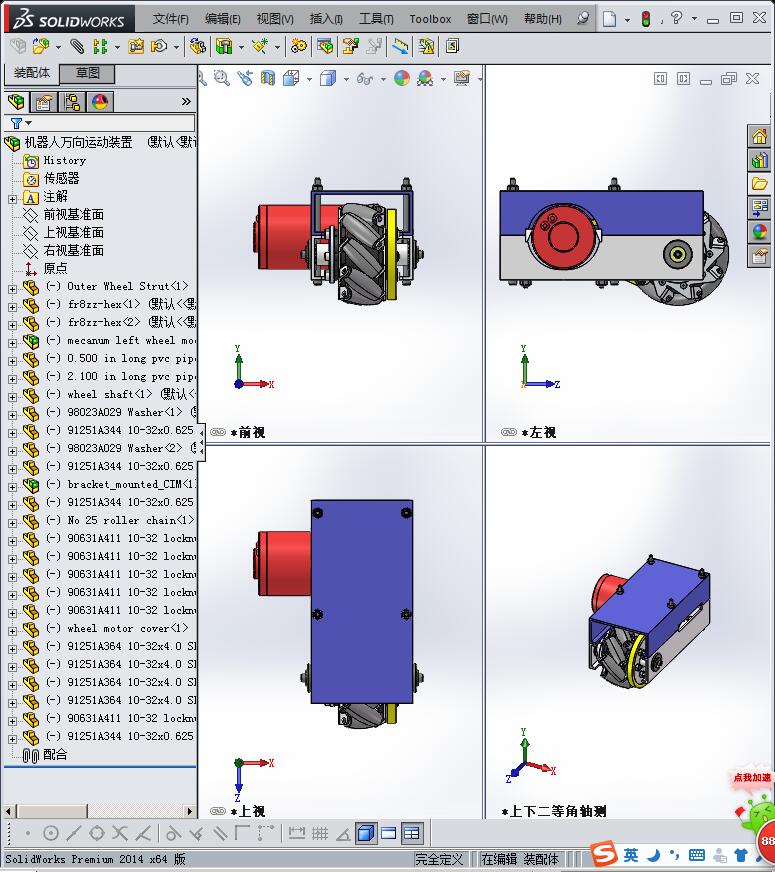Toggle the view link icon beside 上视
775x872 pixels.
(218, 811)
